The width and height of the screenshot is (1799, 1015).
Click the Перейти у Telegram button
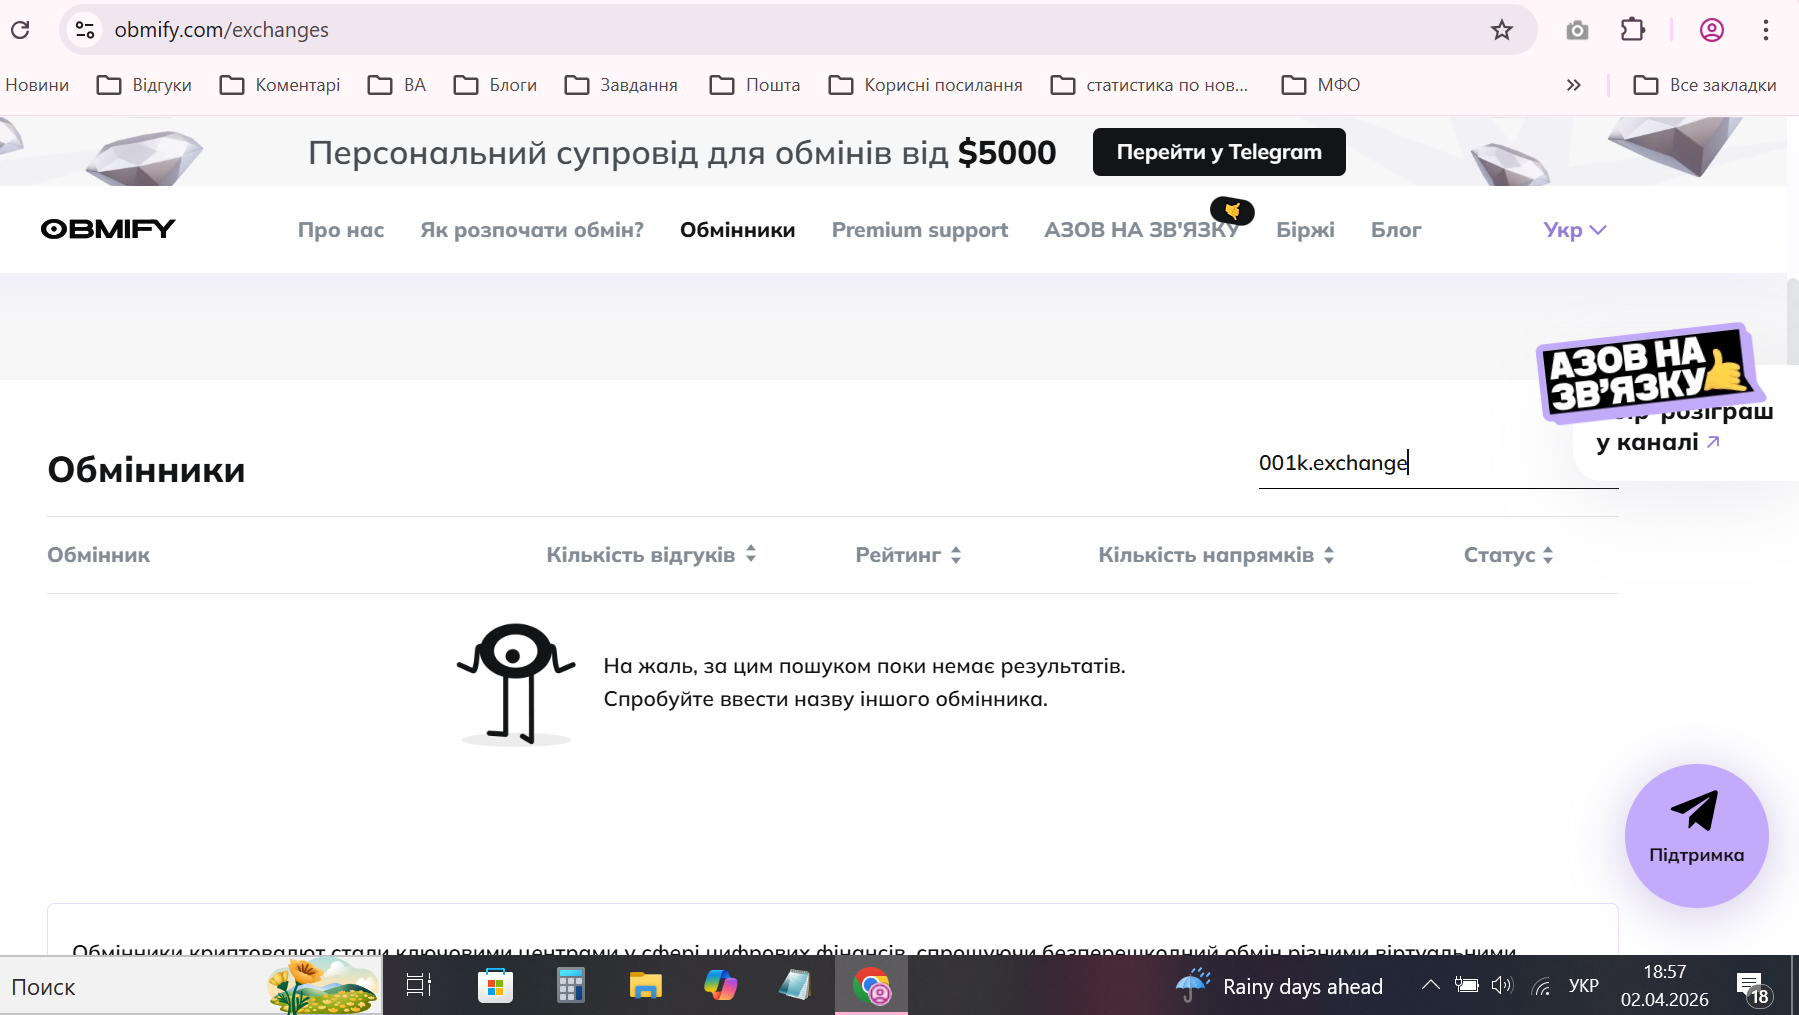click(1219, 152)
